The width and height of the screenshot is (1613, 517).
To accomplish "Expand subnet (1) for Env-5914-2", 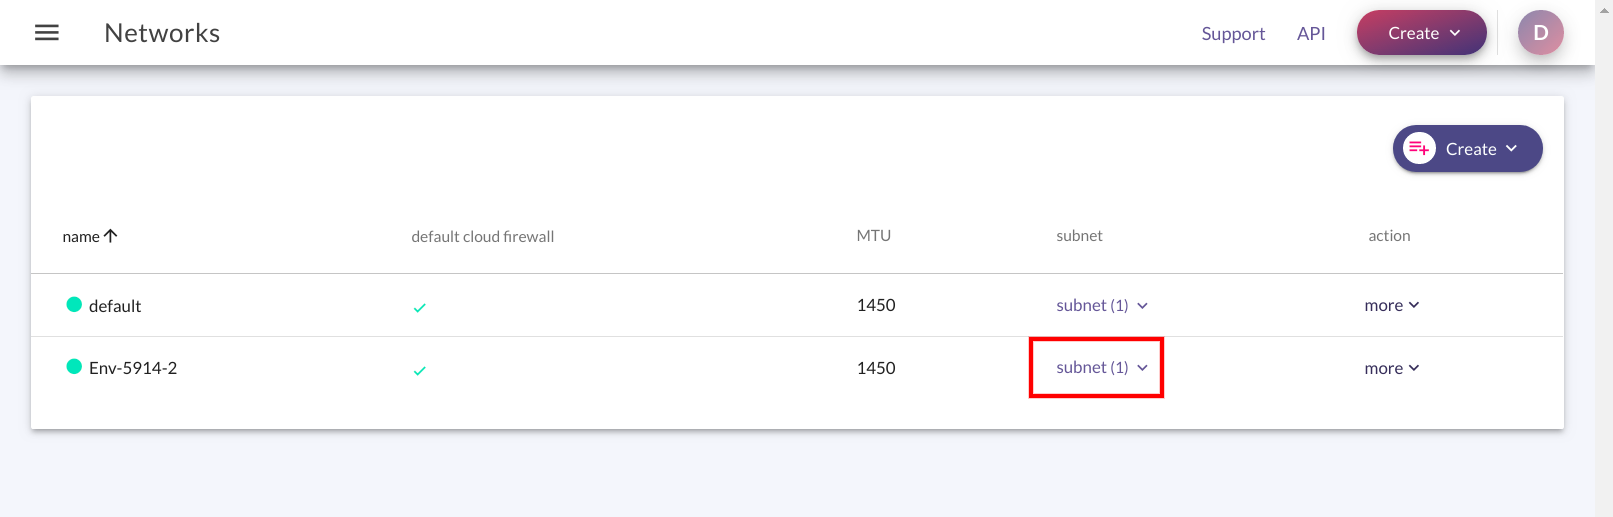I will coord(1102,367).
